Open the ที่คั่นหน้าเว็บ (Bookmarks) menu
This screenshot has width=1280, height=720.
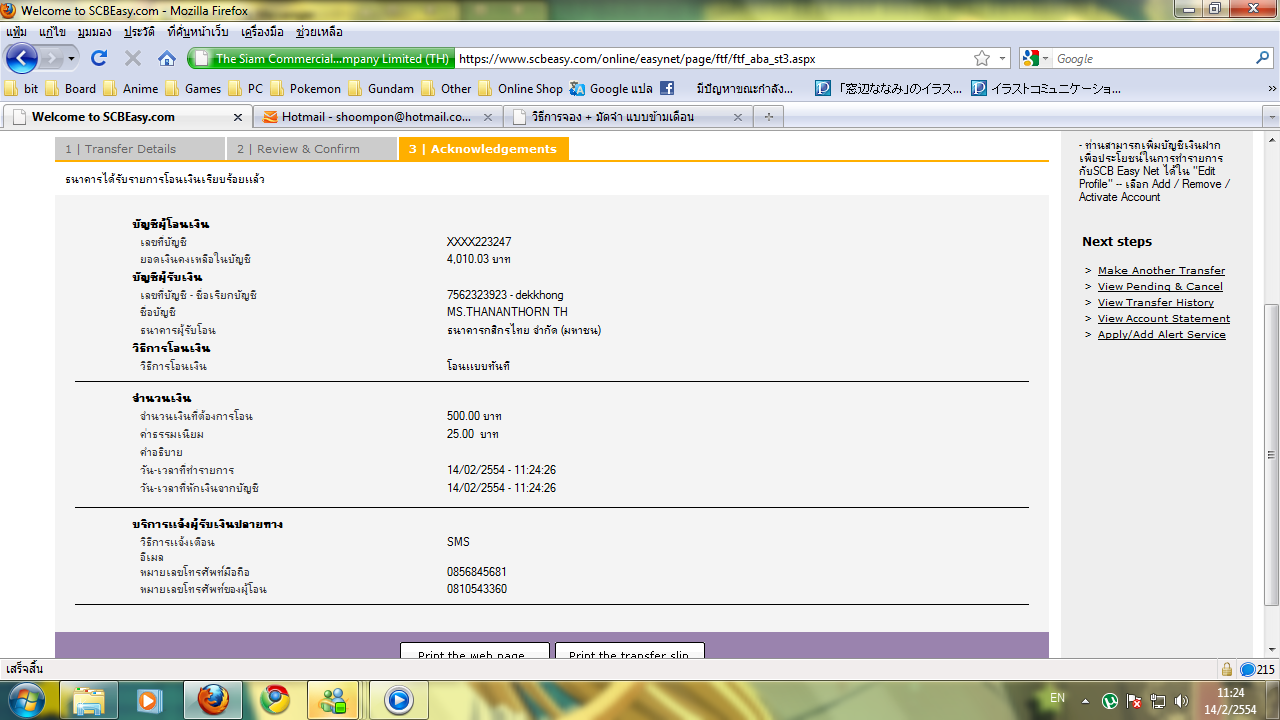(199, 32)
